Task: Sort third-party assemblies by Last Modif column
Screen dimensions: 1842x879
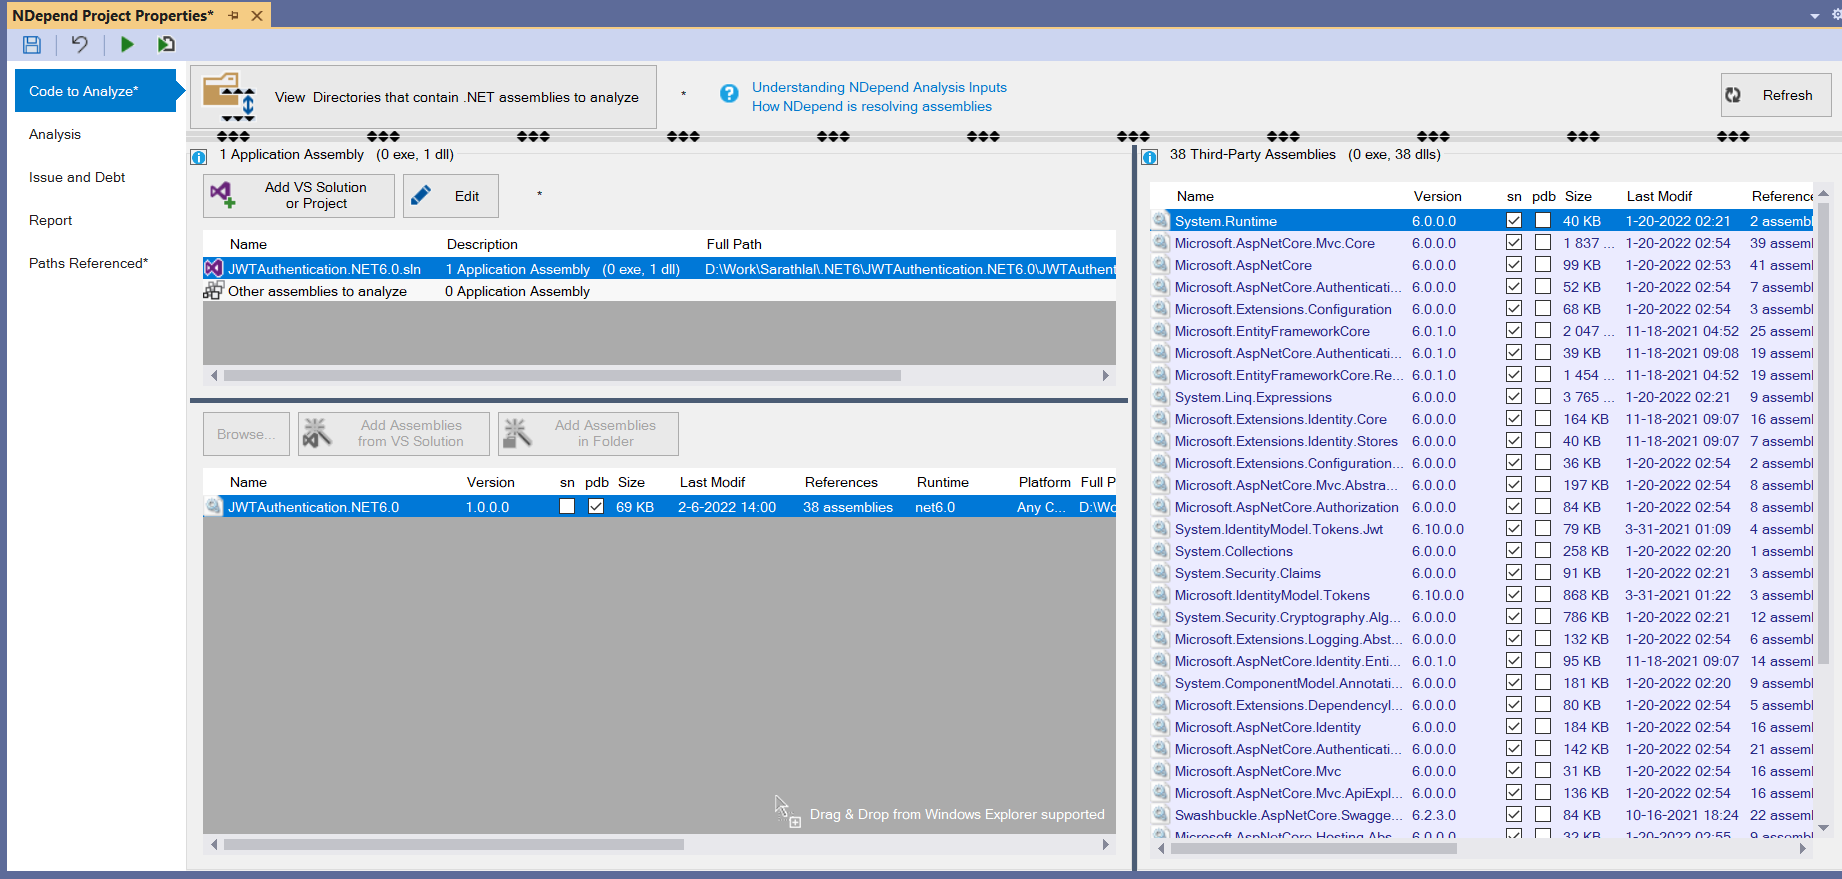Action: [1659, 196]
